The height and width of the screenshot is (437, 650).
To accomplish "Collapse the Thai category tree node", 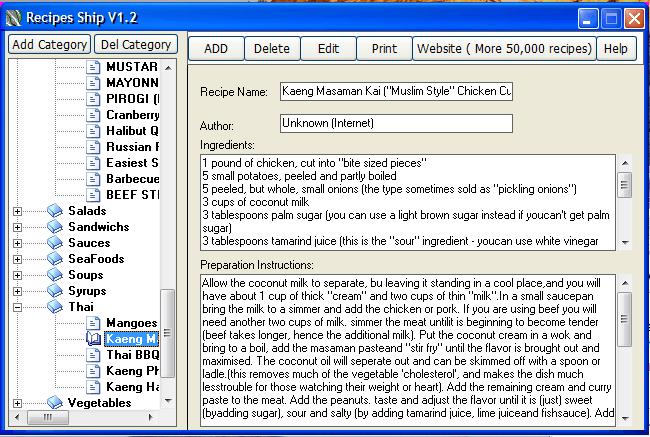I will coord(17,307).
